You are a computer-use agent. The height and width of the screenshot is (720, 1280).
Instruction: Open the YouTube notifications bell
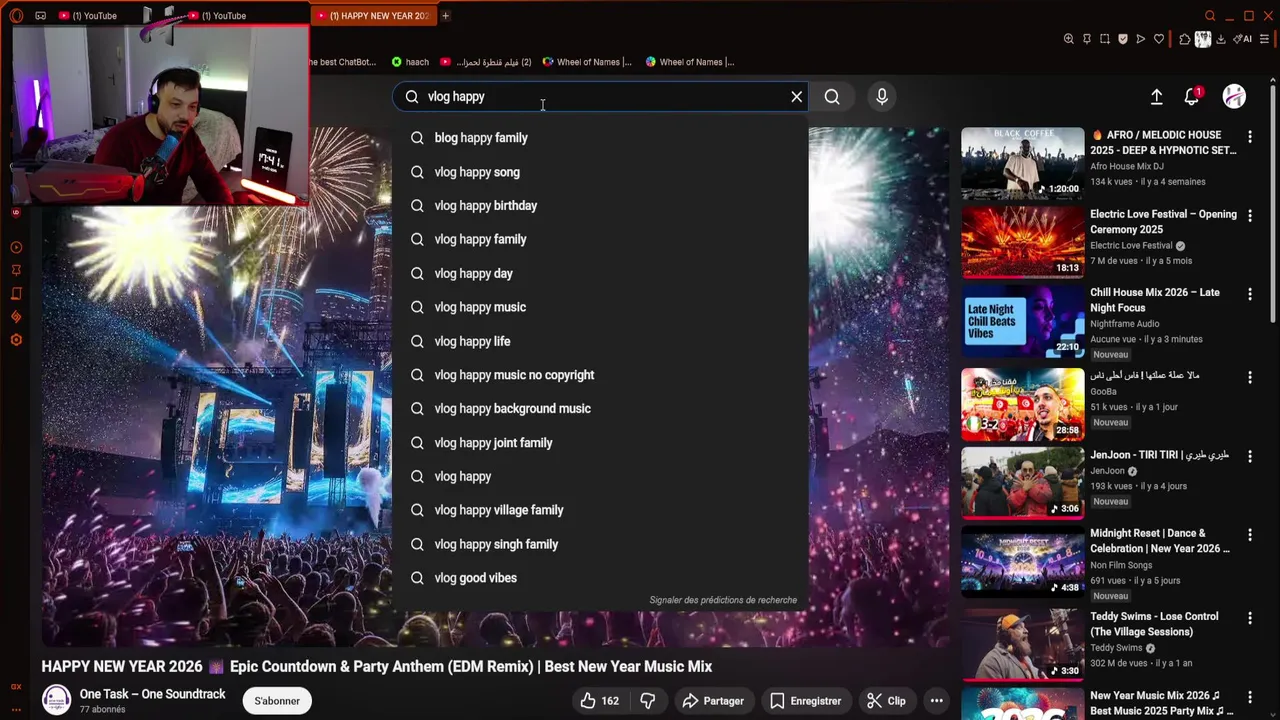pos(1191,97)
